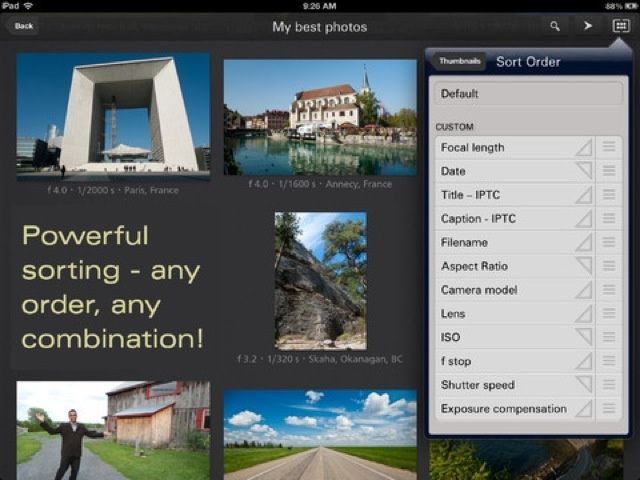Viewport: 640px width, 480px height.
Task: Open the Paris arch photo thumbnail
Action: pyautogui.click(x=113, y=116)
